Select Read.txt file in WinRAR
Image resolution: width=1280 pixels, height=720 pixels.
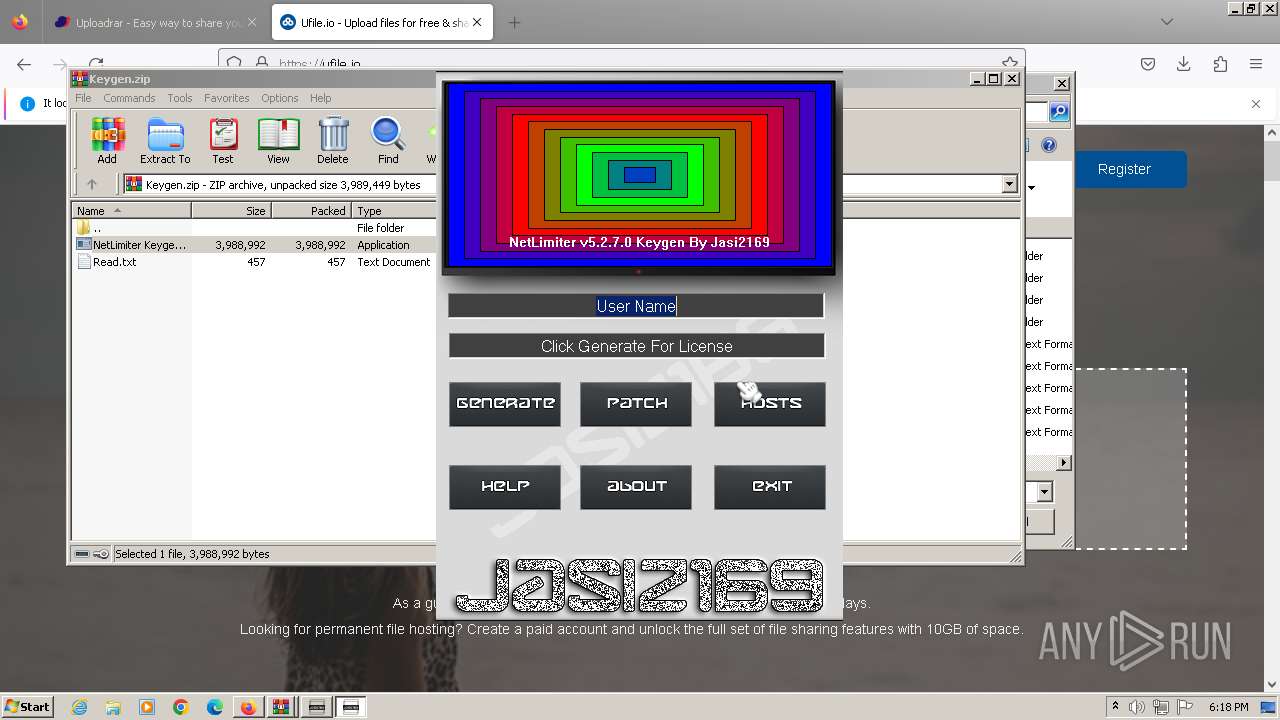click(254, 262)
